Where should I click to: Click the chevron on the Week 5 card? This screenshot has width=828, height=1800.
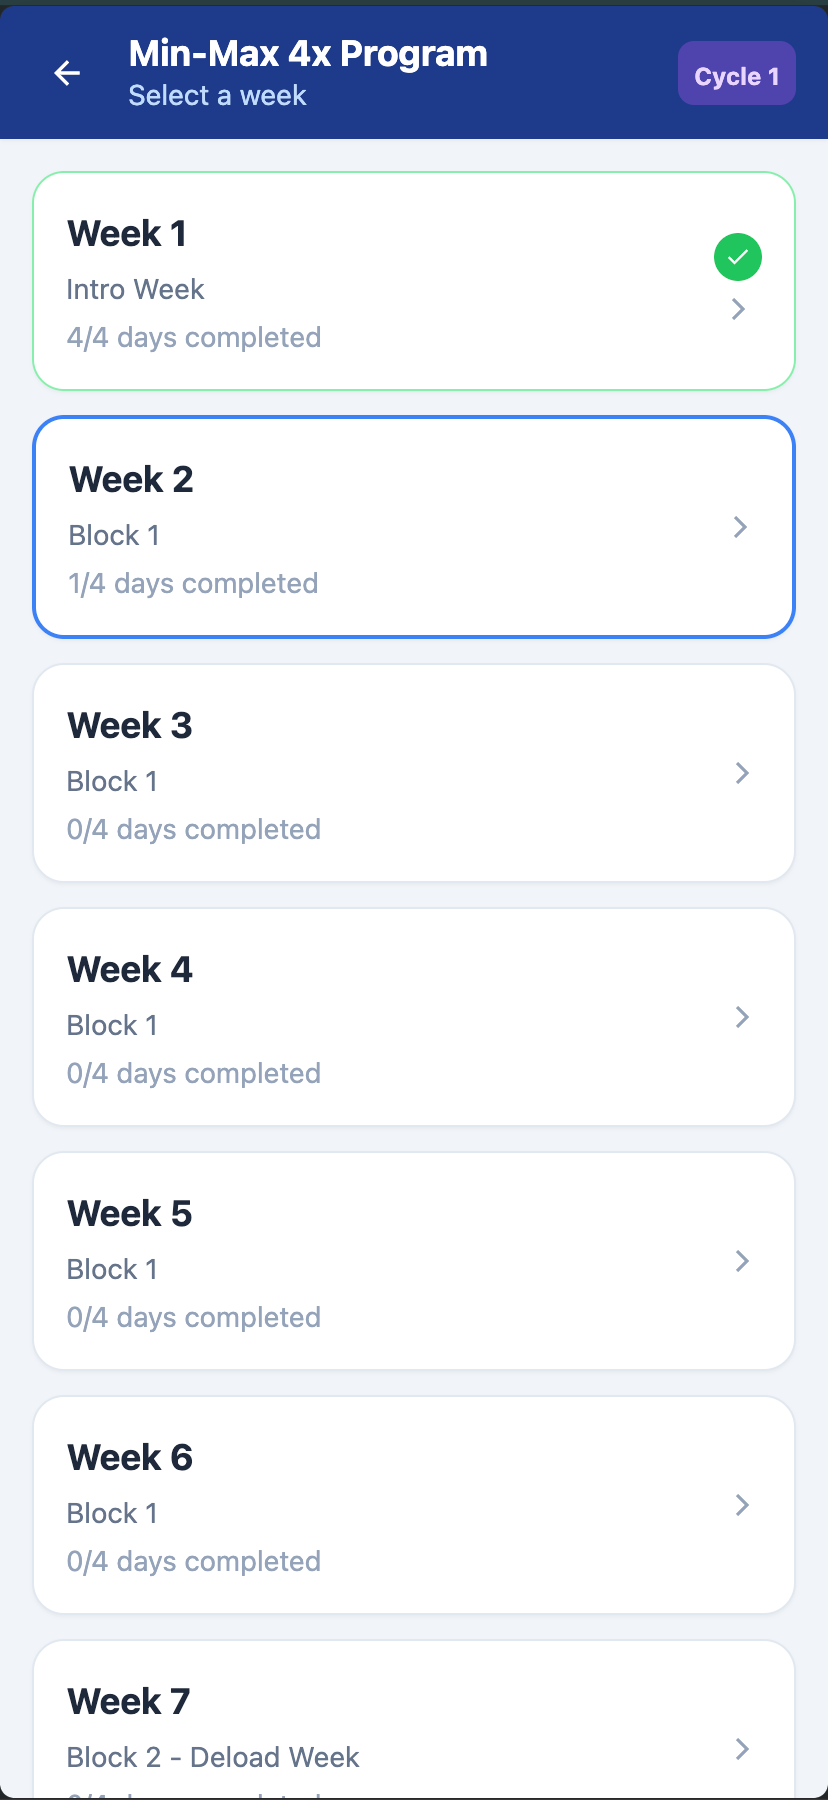click(741, 1261)
